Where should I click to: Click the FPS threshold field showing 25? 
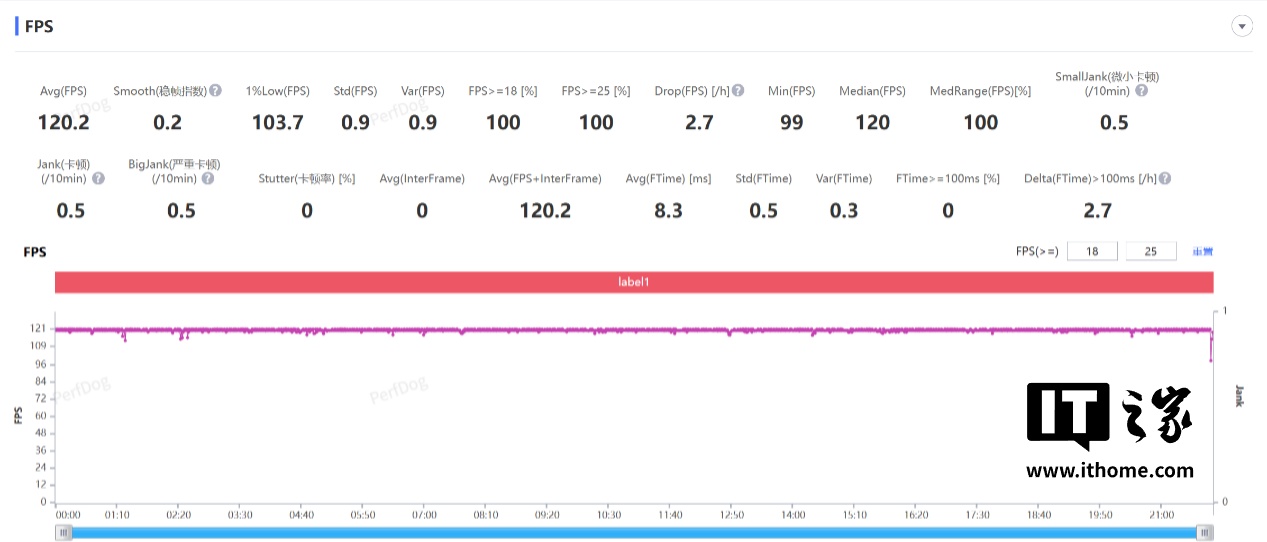[x=1150, y=252]
